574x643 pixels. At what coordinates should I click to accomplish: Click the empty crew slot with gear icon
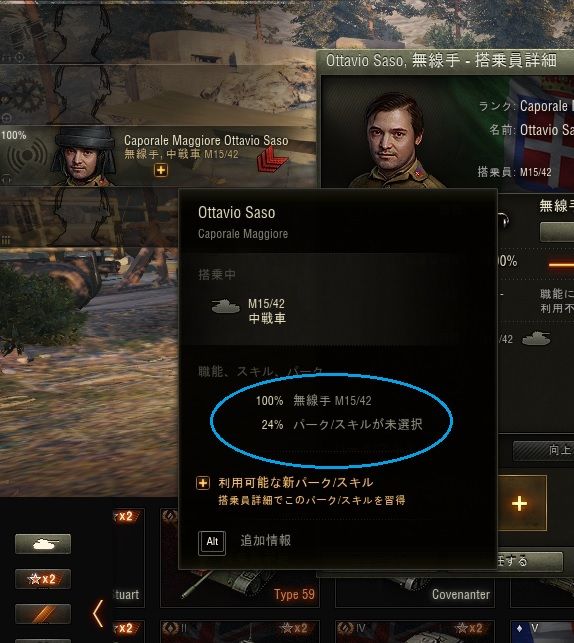pyautogui.click(x=158, y=95)
